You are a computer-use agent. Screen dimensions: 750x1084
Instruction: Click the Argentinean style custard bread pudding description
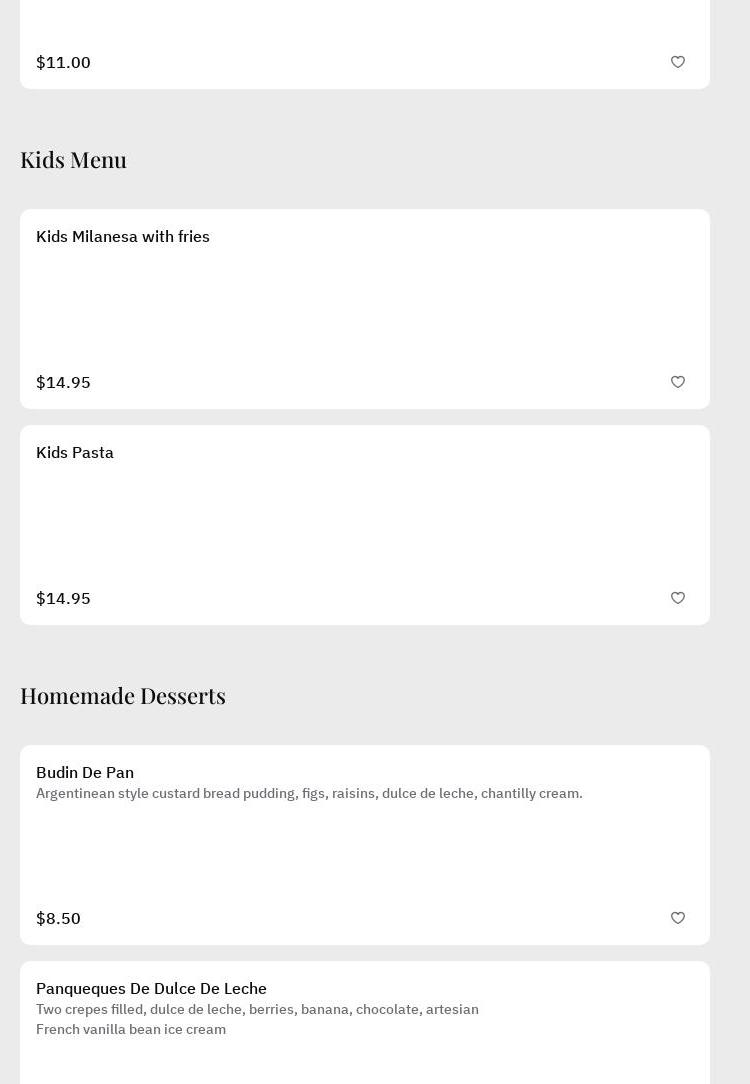pos(309,794)
